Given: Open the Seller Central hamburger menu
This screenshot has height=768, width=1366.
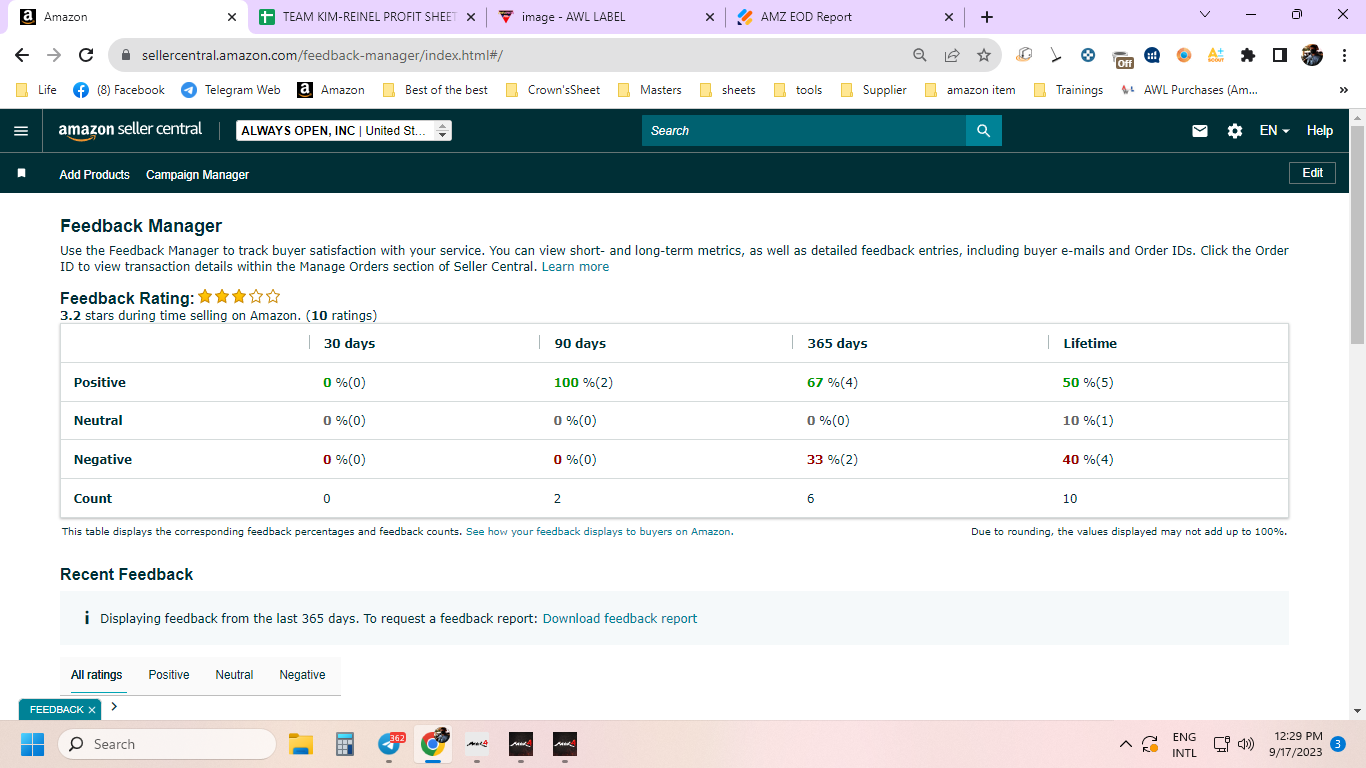Looking at the screenshot, I should coord(21,131).
